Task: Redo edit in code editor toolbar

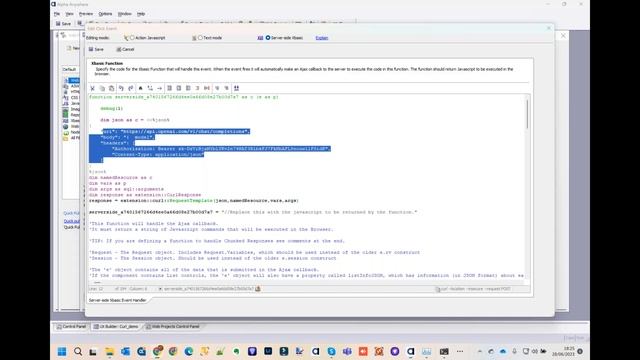Action: (131, 88)
